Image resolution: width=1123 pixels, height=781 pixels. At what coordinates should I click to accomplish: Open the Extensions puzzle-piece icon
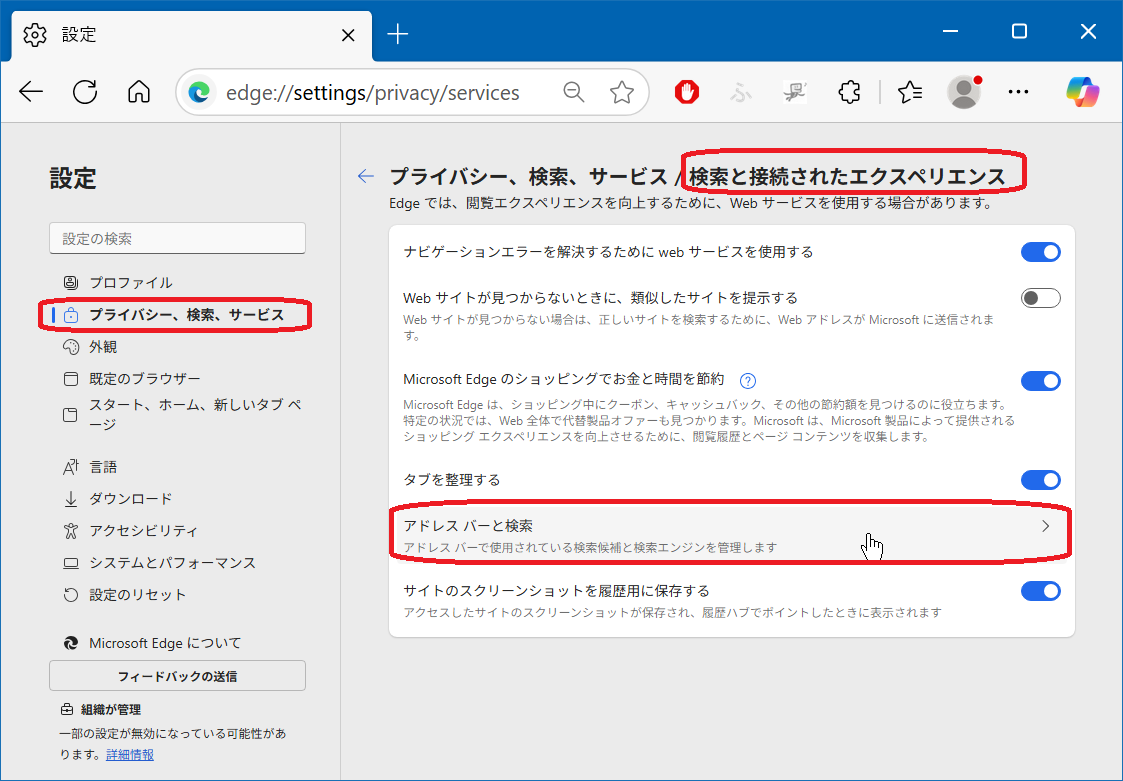848,93
